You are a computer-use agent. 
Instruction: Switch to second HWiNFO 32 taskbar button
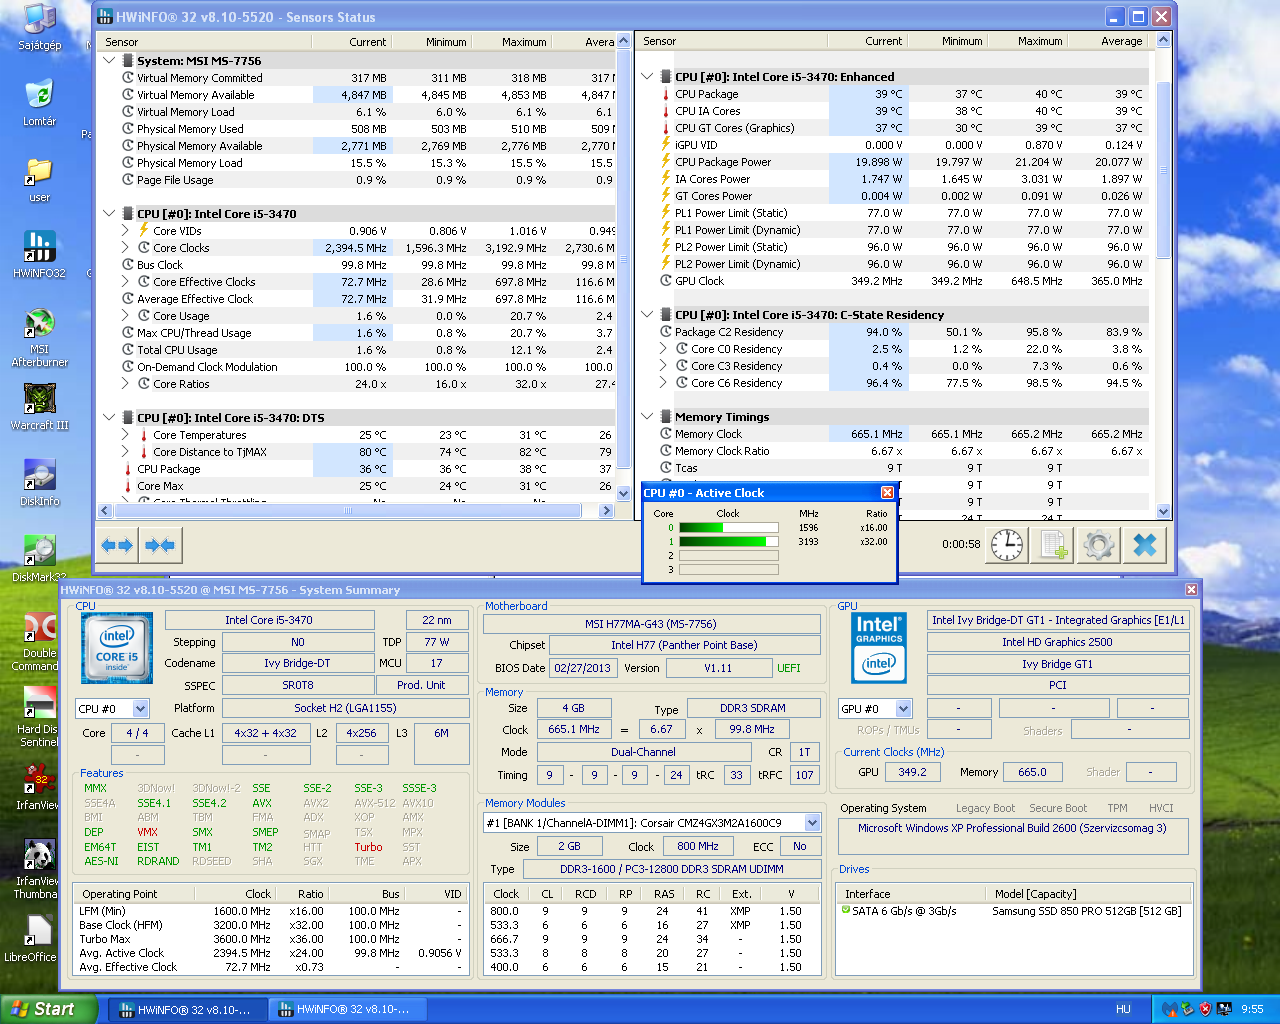345,1009
